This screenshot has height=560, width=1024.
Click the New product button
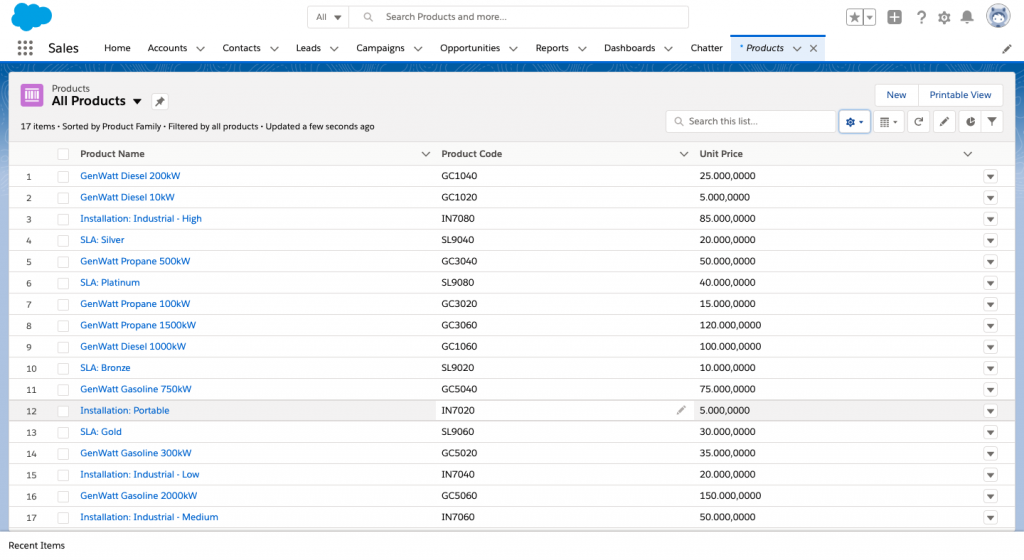pos(896,95)
